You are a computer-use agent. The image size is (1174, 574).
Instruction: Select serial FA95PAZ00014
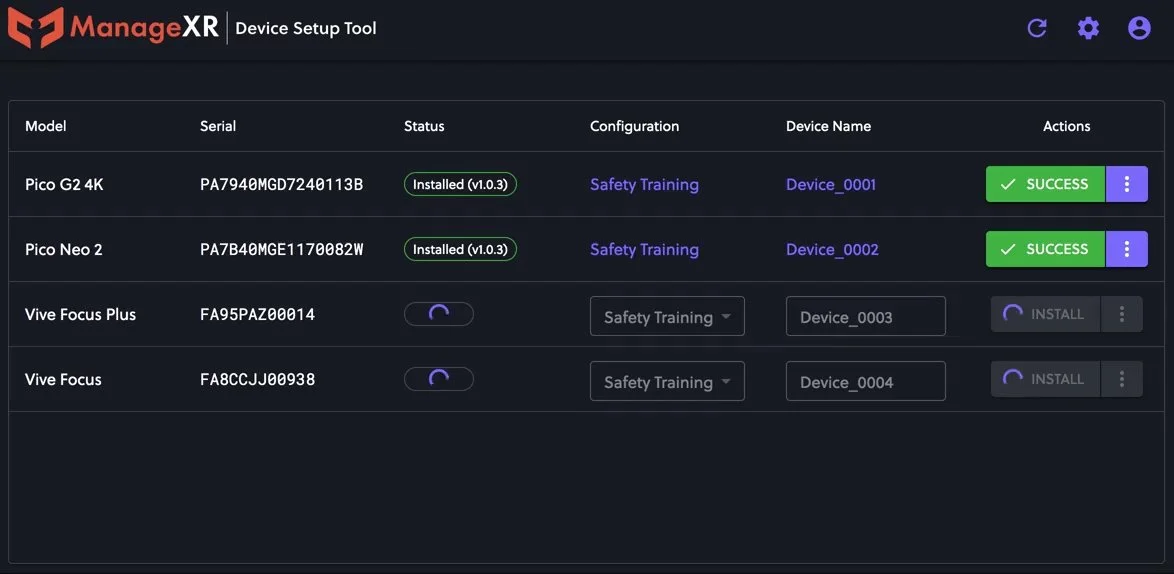click(258, 315)
